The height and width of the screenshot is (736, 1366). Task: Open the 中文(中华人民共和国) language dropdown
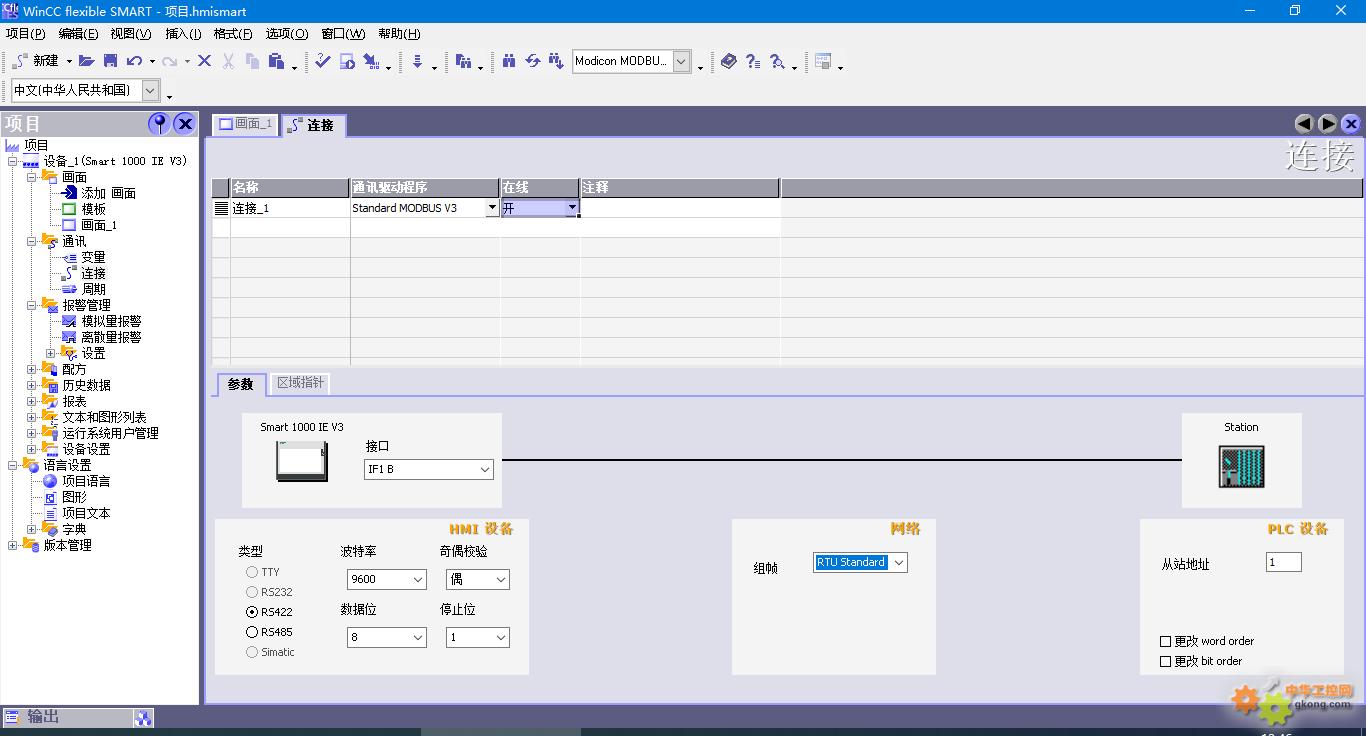(x=150, y=90)
